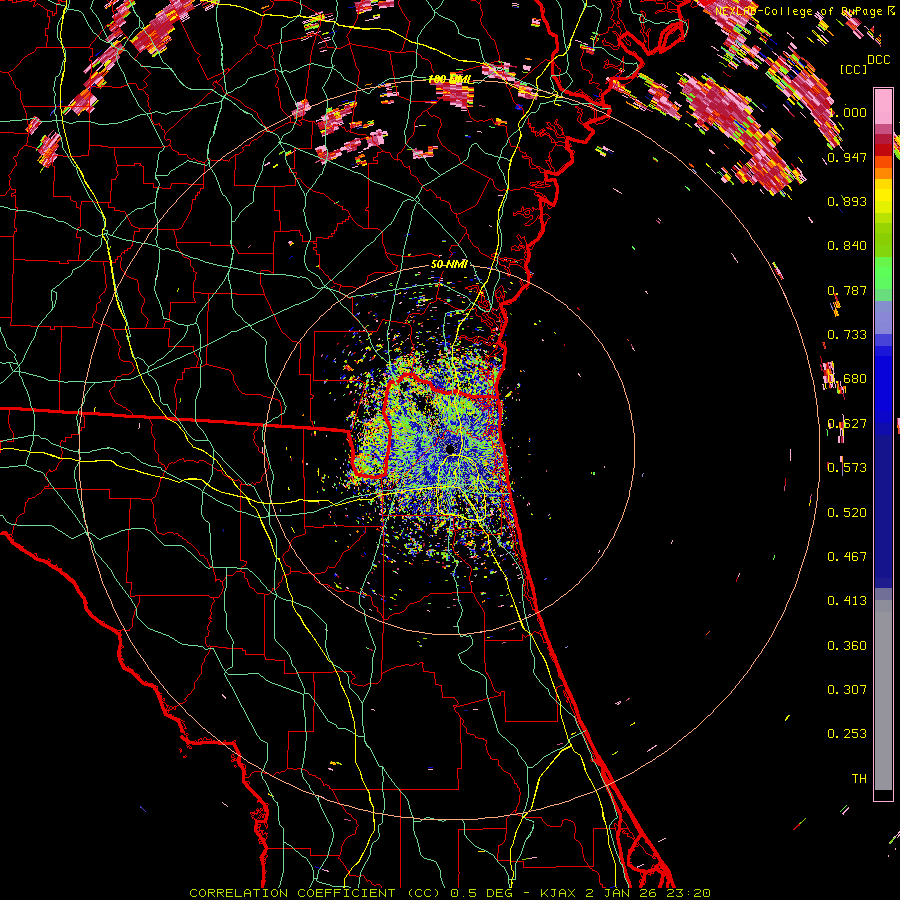This screenshot has height=900, width=900.
Task: Pick the lavender segment of color bar
Action: 883,317
